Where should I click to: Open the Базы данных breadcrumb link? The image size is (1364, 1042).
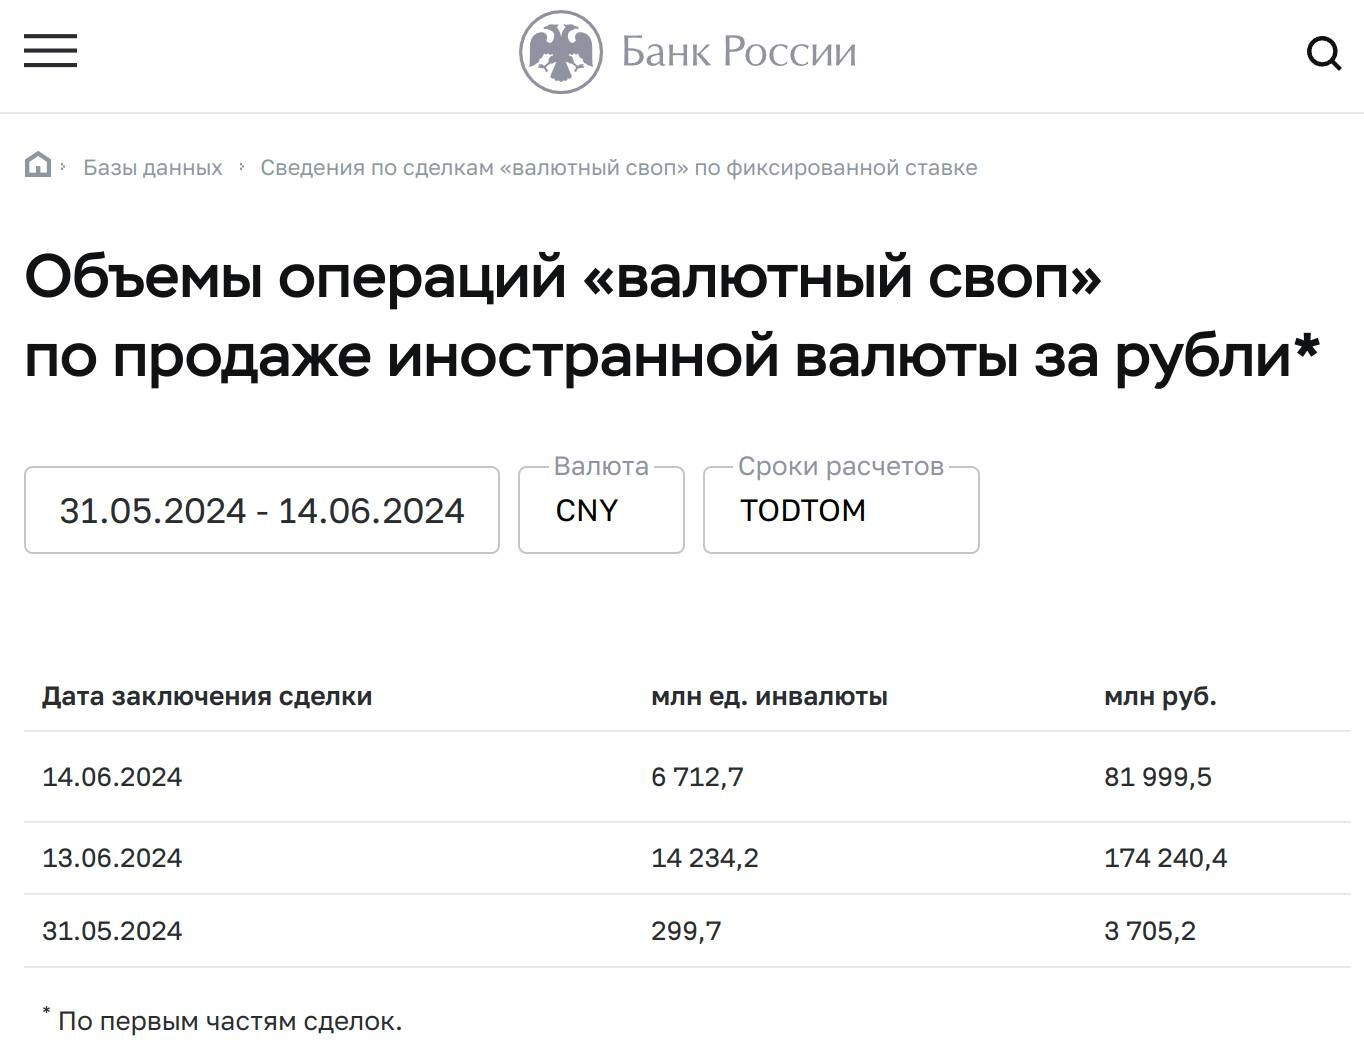coord(153,168)
